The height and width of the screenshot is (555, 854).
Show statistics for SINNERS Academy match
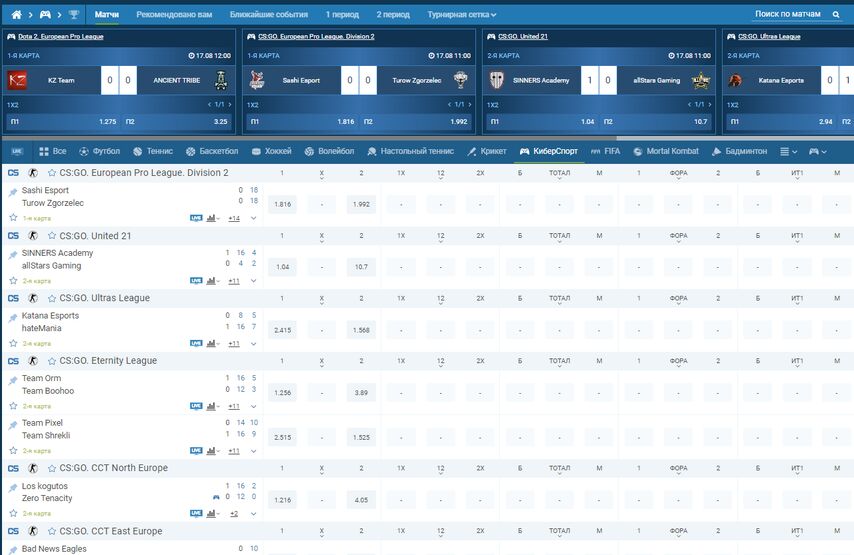(212, 281)
